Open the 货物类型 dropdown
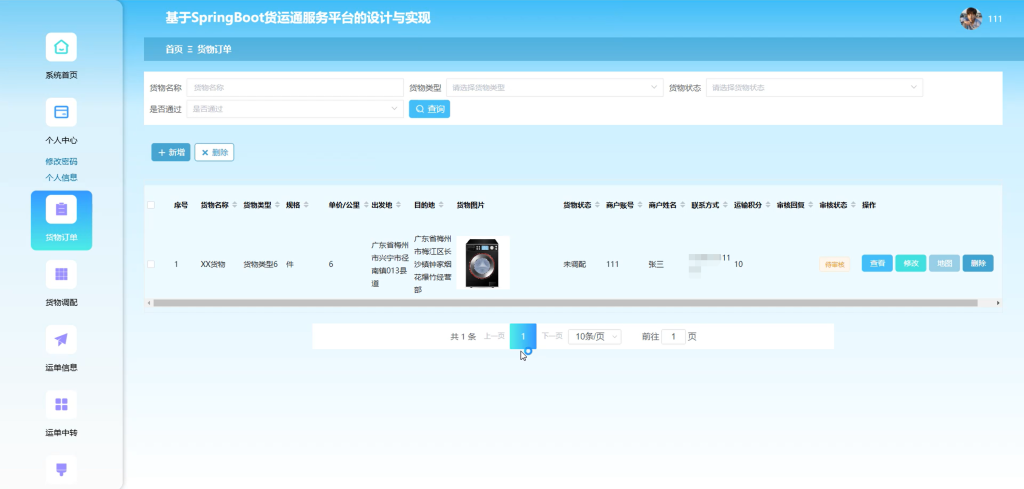 coord(554,87)
